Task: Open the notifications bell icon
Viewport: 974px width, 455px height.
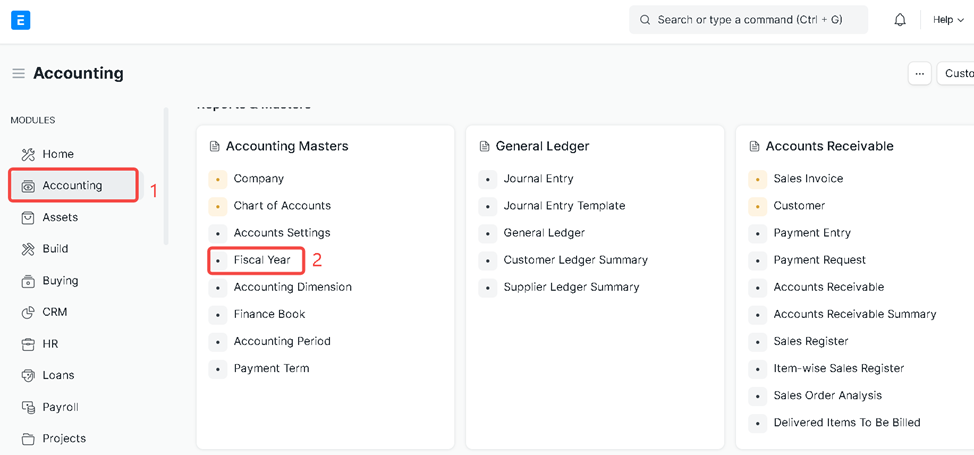Action: [x=900, y=20]
